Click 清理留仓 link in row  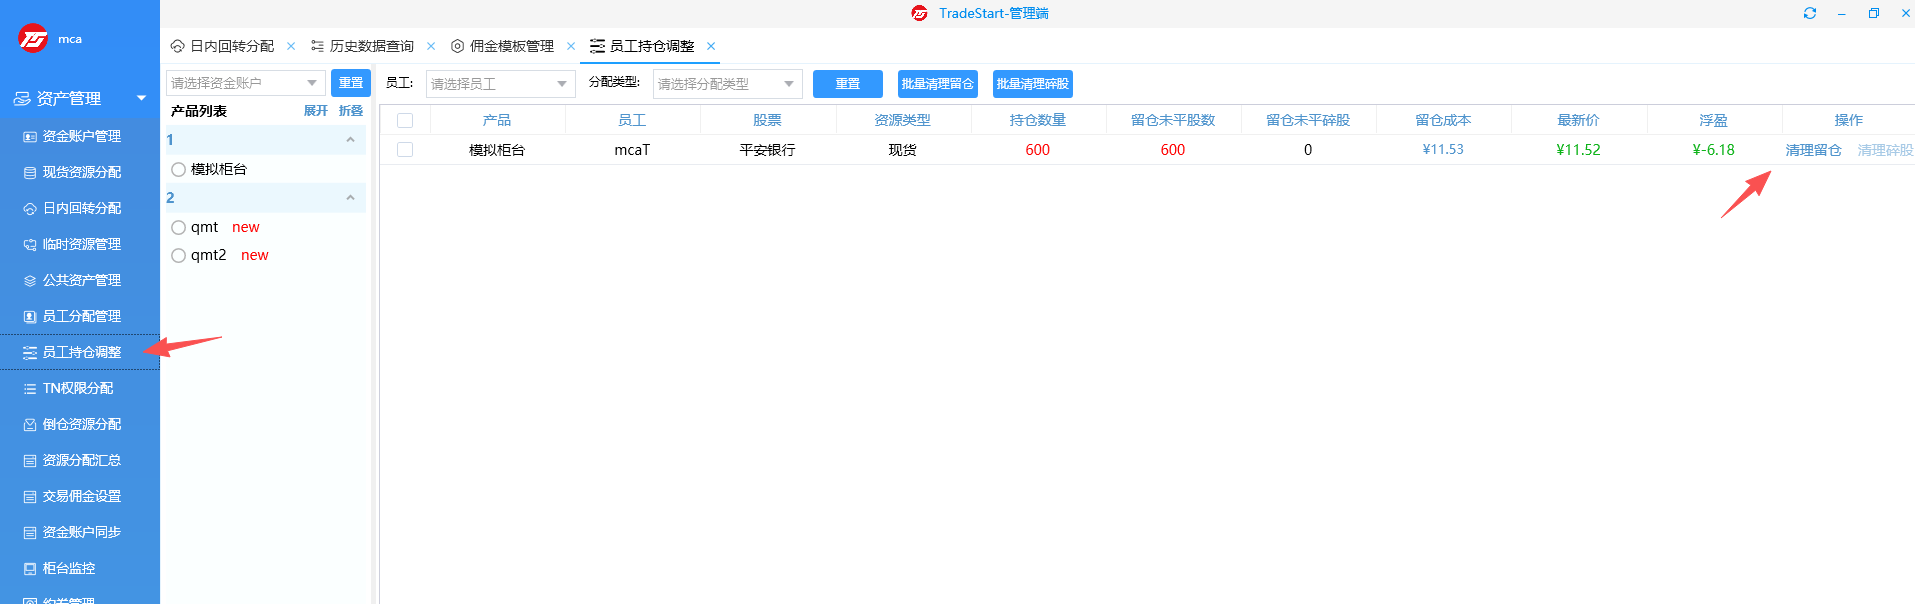point(1814,150)
